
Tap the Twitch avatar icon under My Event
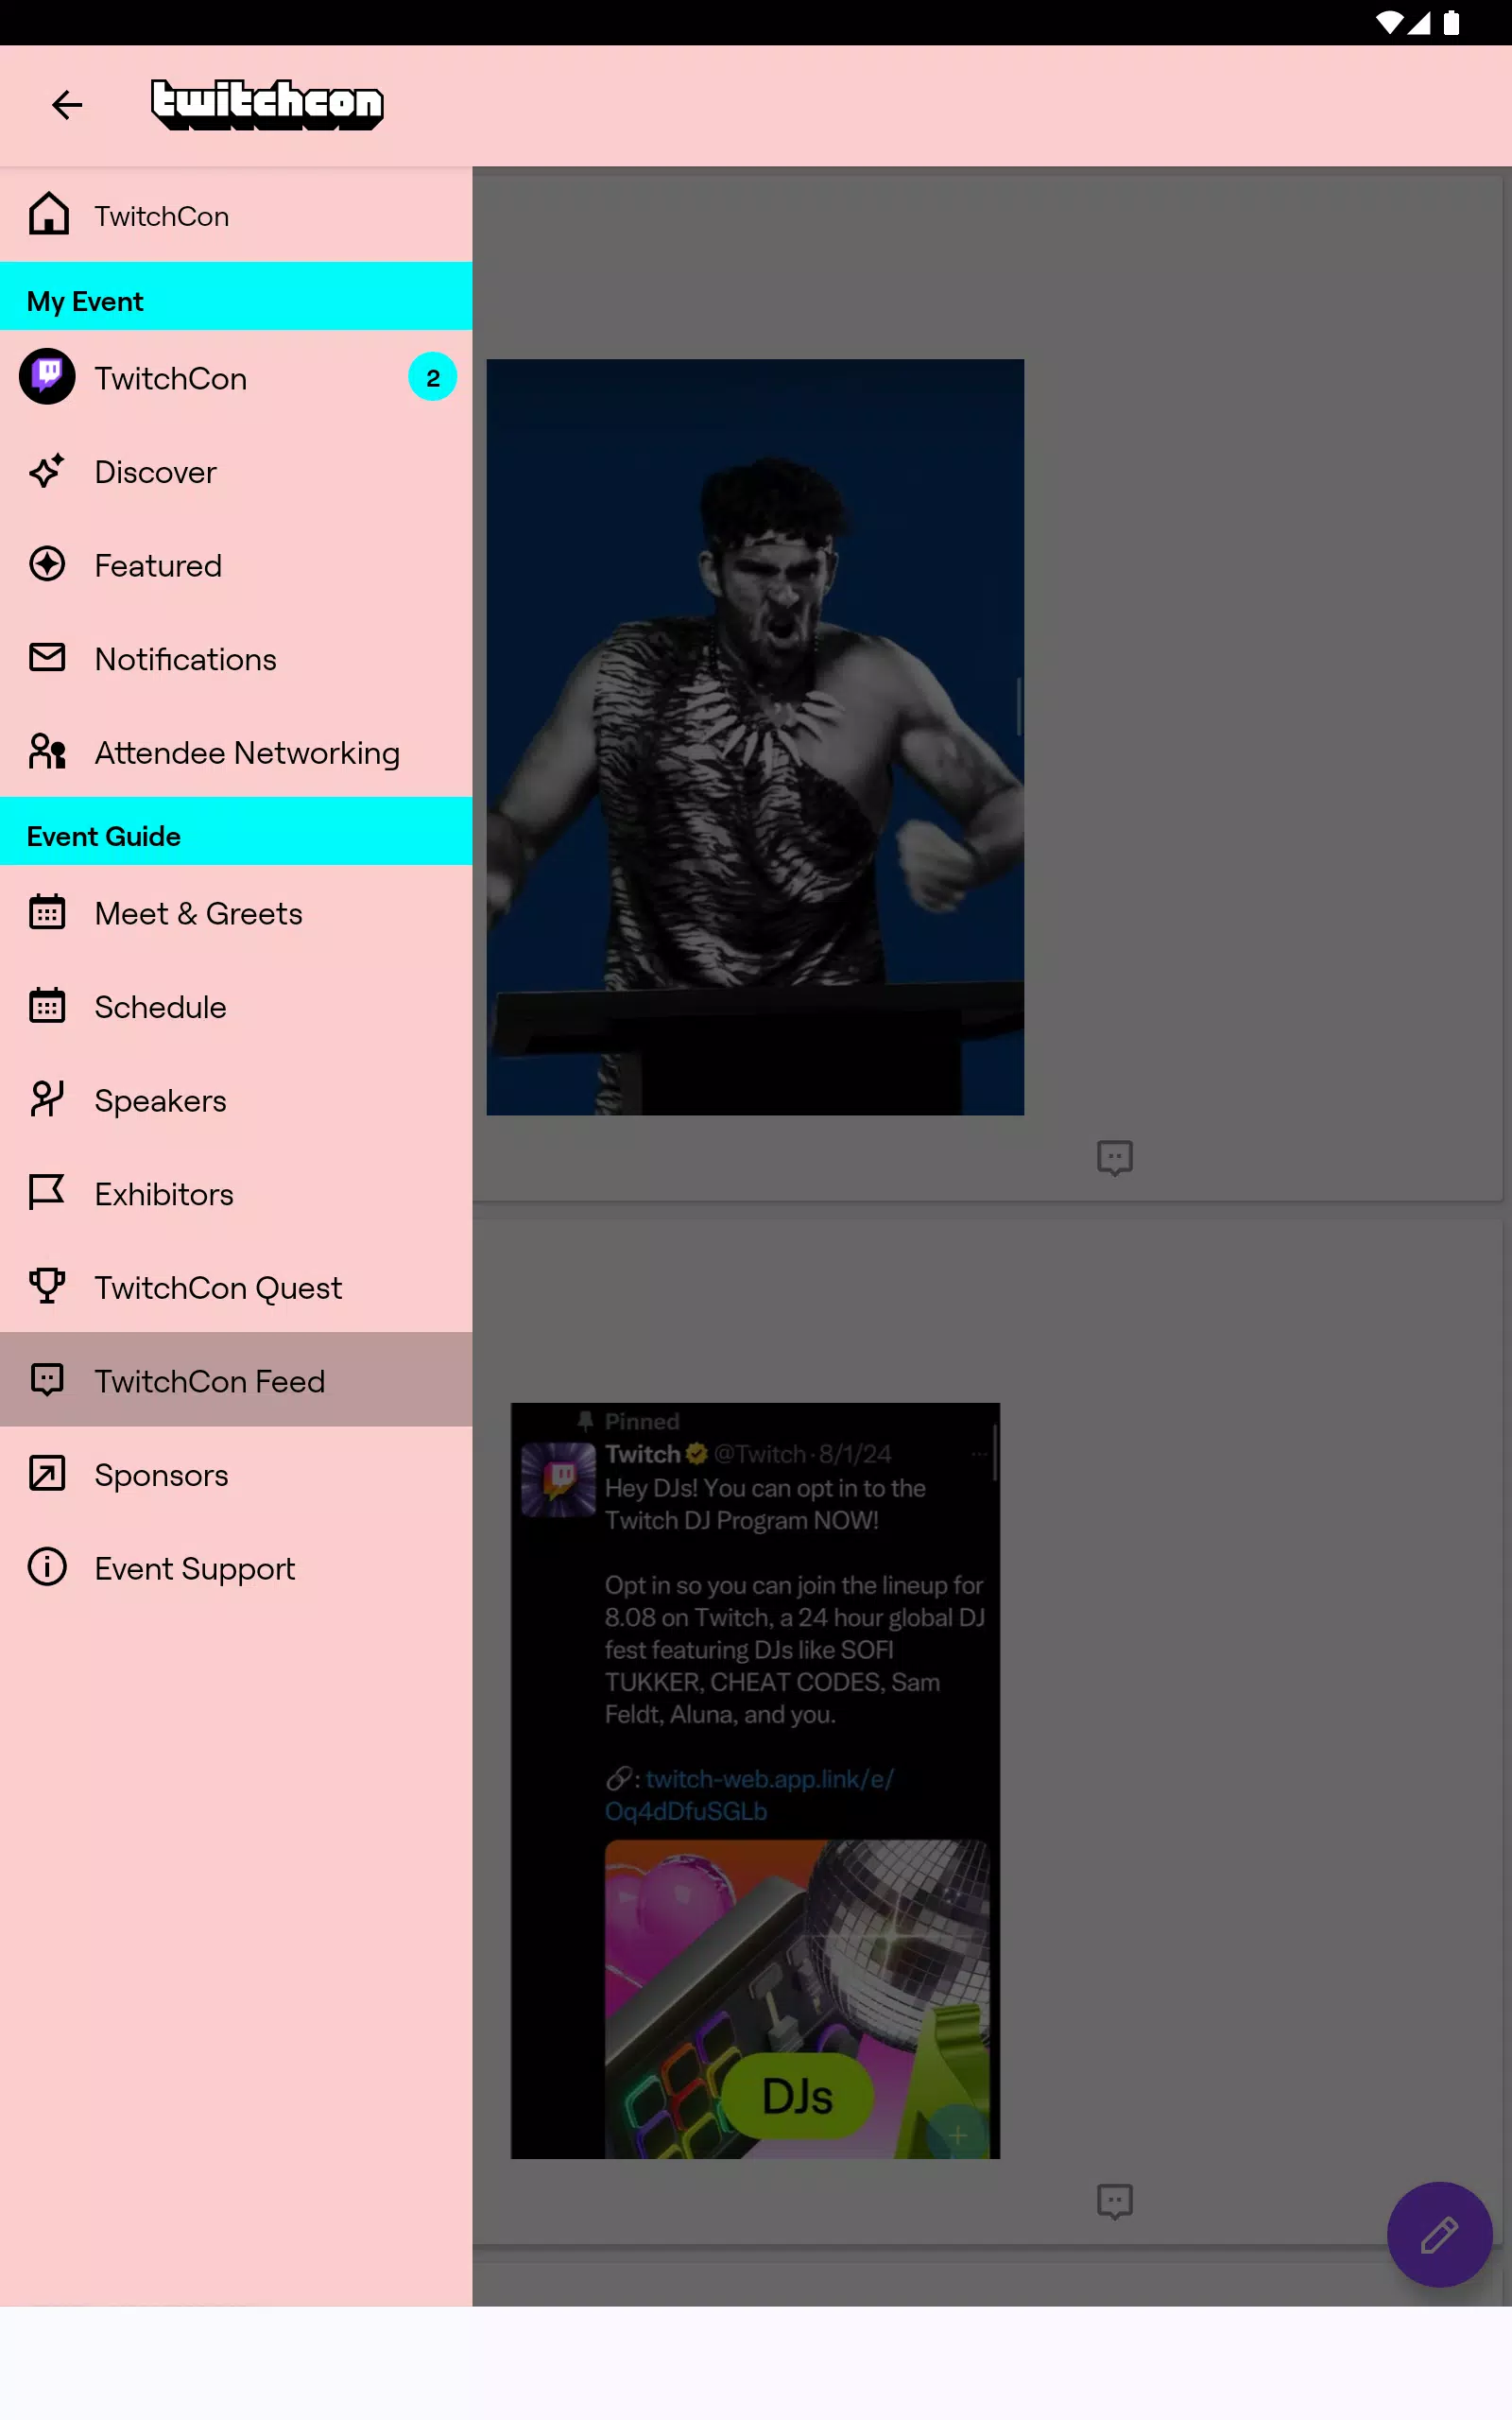[x=47, y=377]
